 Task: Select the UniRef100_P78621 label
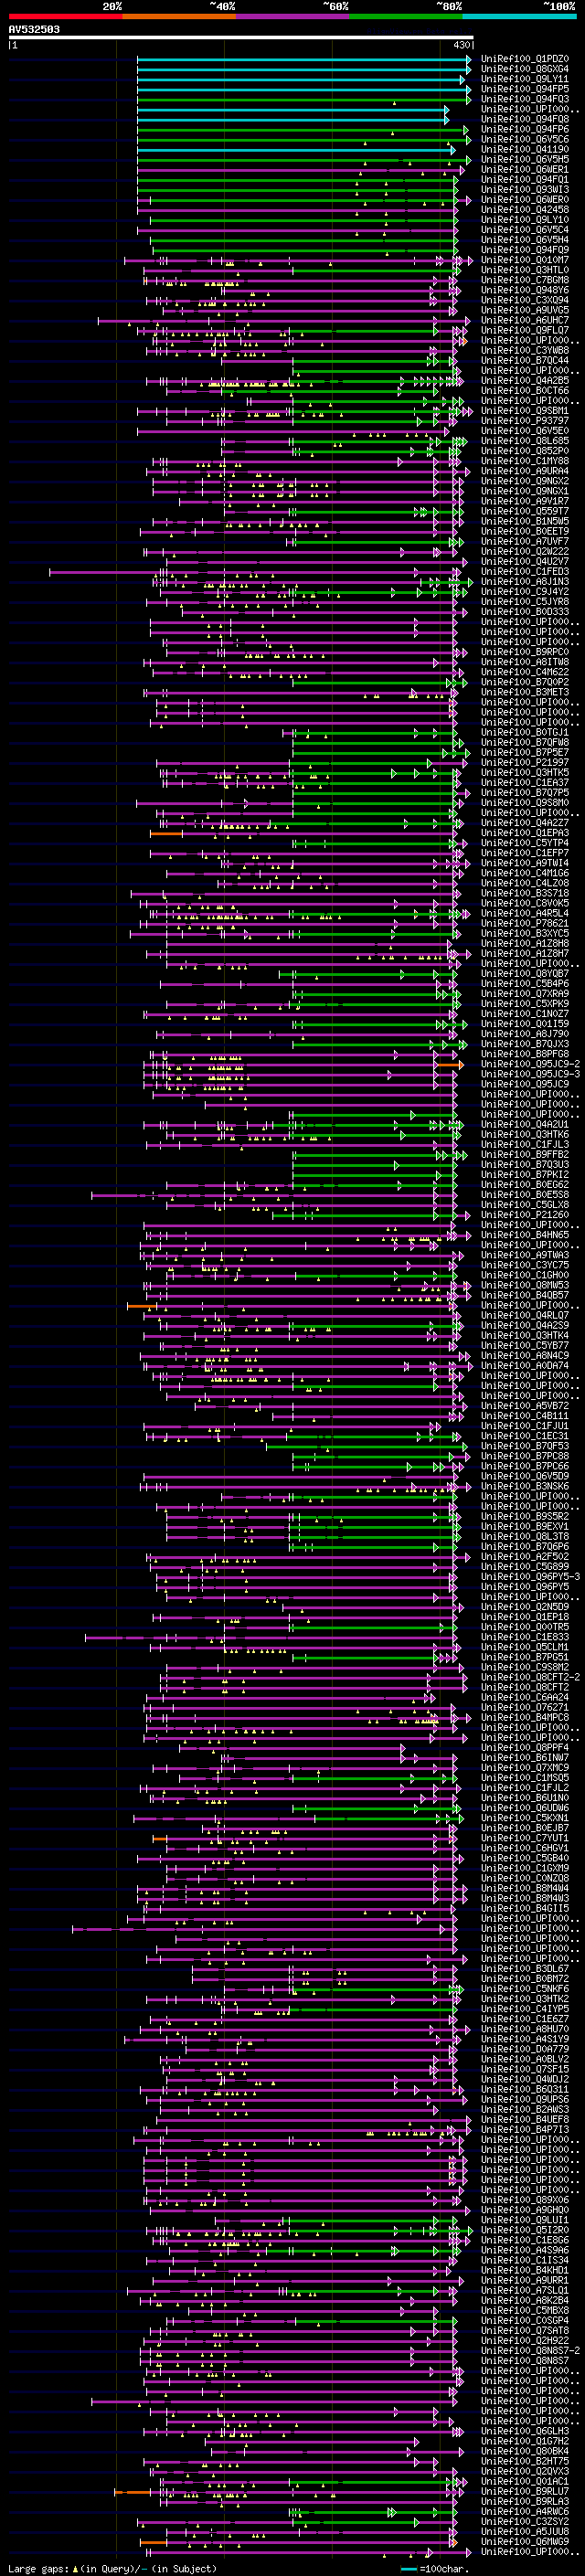(525, 923)
